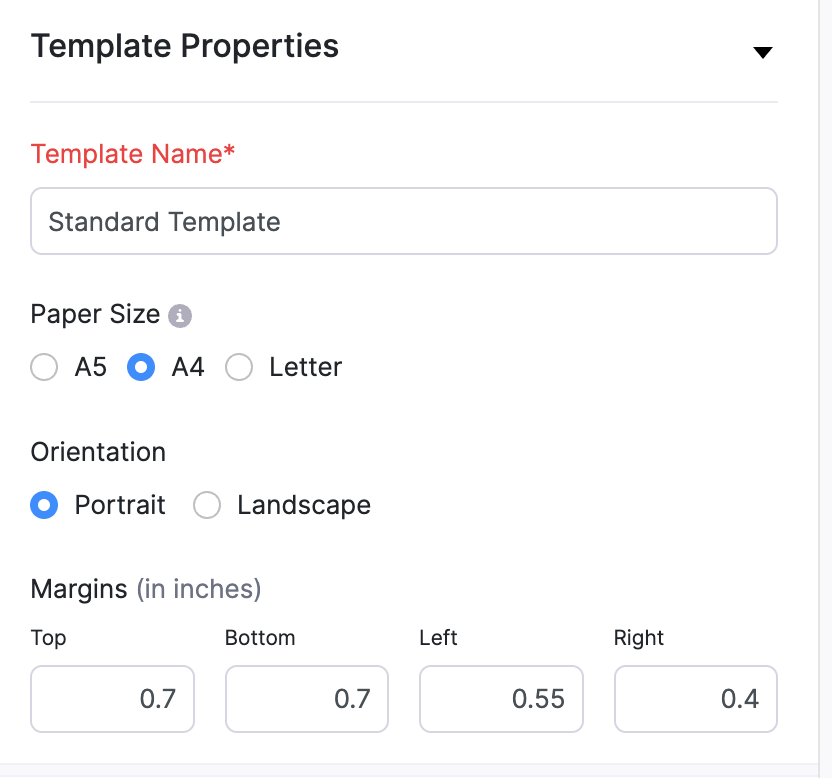Pick the Letter paper size radio button
The height and width of the screenshot is (778, 832).
239,368
